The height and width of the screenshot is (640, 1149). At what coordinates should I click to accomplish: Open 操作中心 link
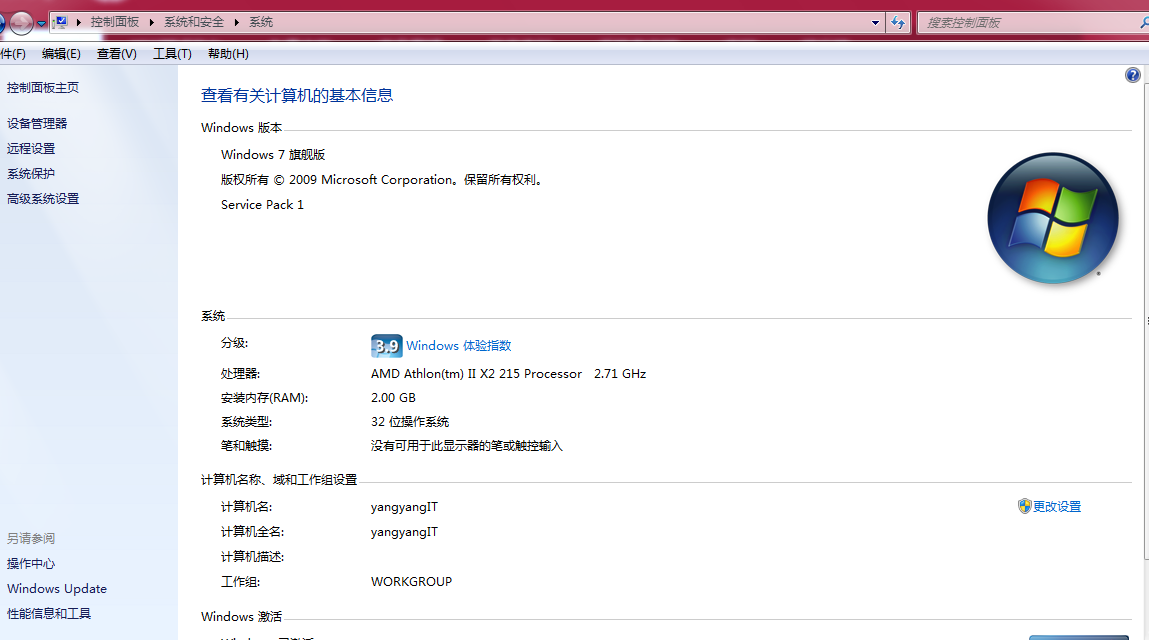[32, 563]
